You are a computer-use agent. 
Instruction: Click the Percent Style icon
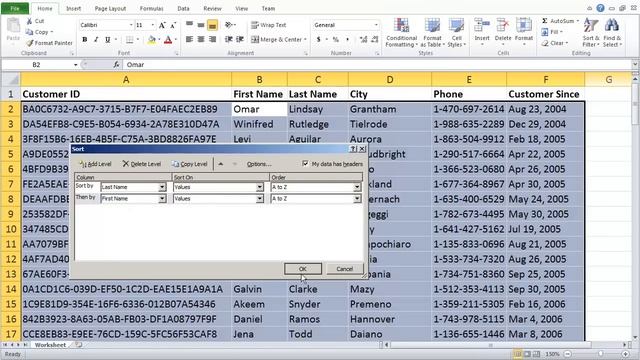coord(336,40)
